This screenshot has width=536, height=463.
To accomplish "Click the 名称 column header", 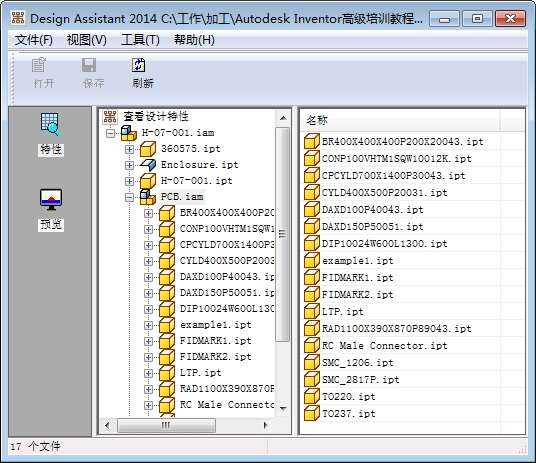I will click(400, 120).
